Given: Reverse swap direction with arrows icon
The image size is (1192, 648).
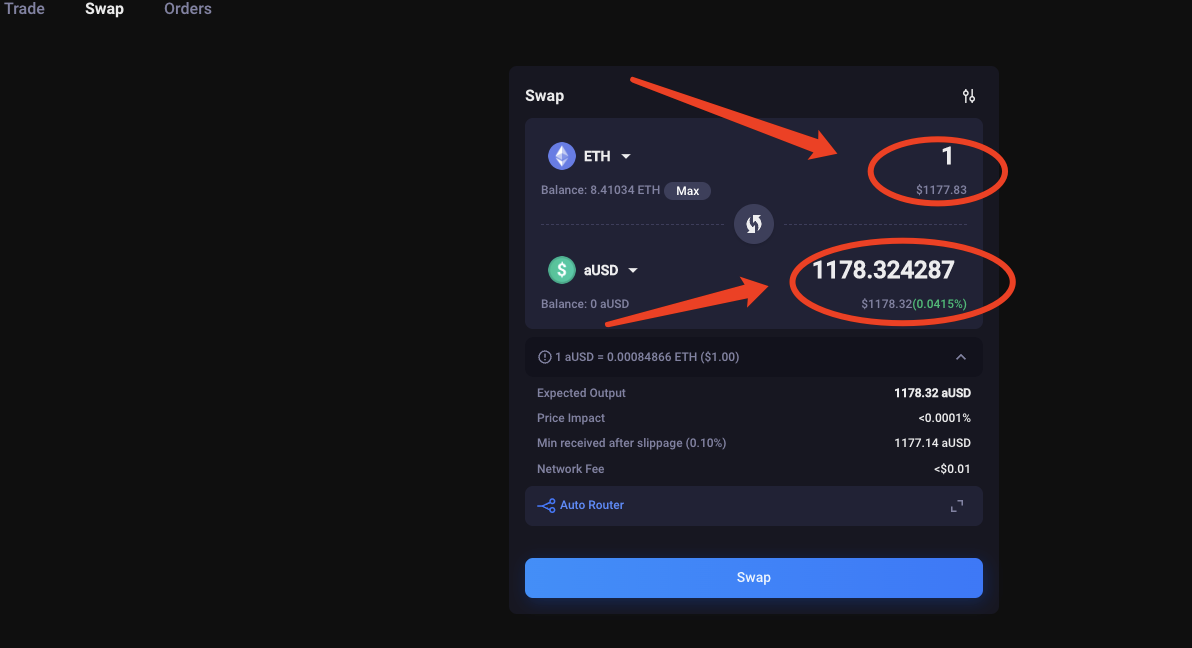Looking at the screenshot, I should coord(754,223).
